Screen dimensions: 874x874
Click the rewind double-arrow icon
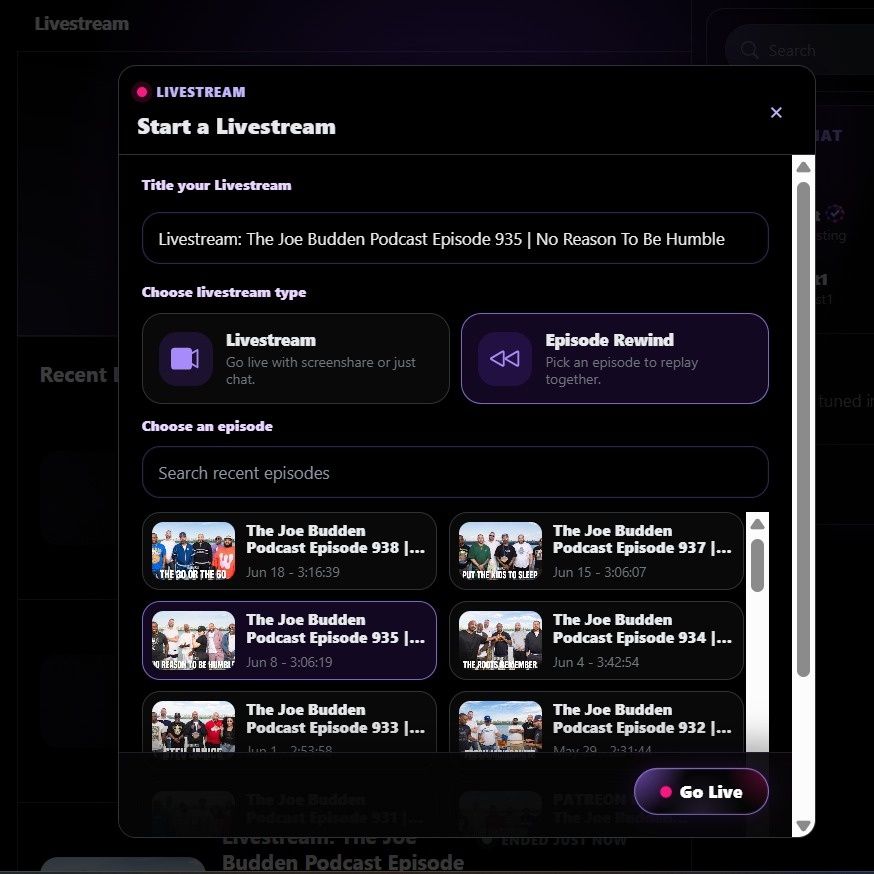point(504,359)
